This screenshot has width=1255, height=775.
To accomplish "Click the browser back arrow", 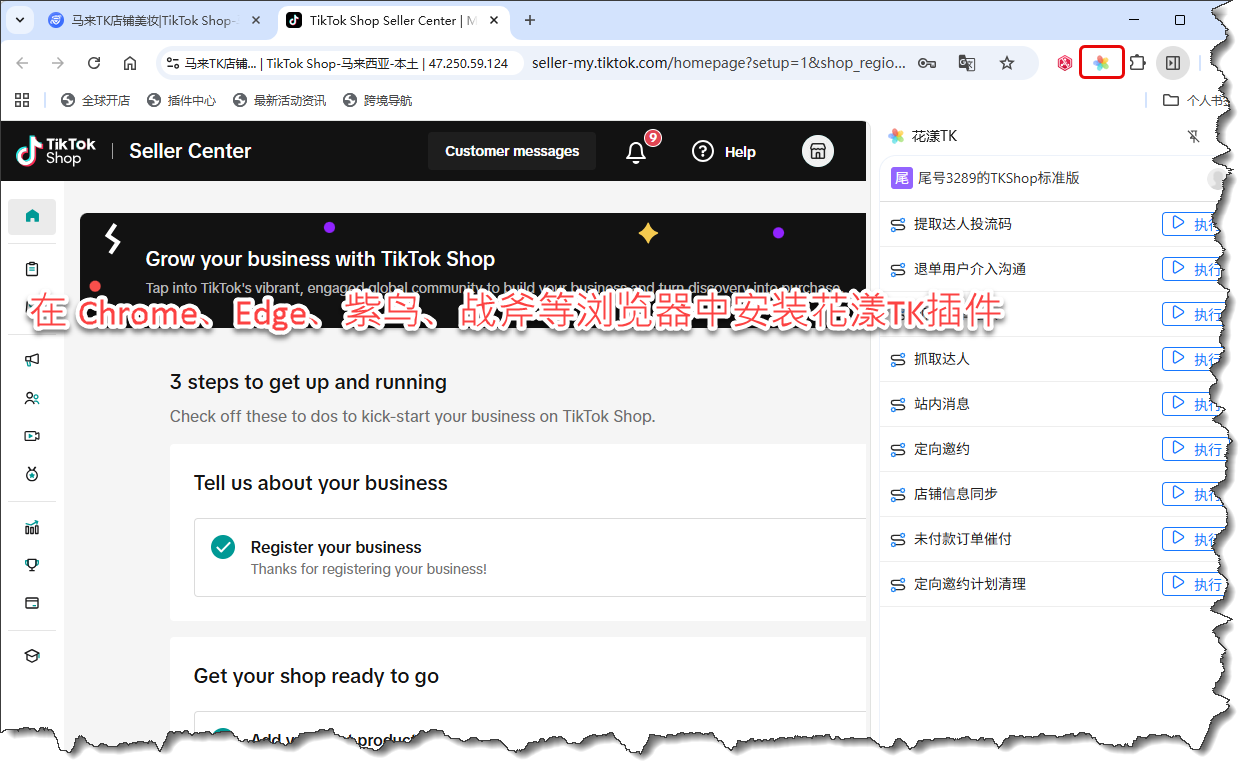I will (22, 63).
